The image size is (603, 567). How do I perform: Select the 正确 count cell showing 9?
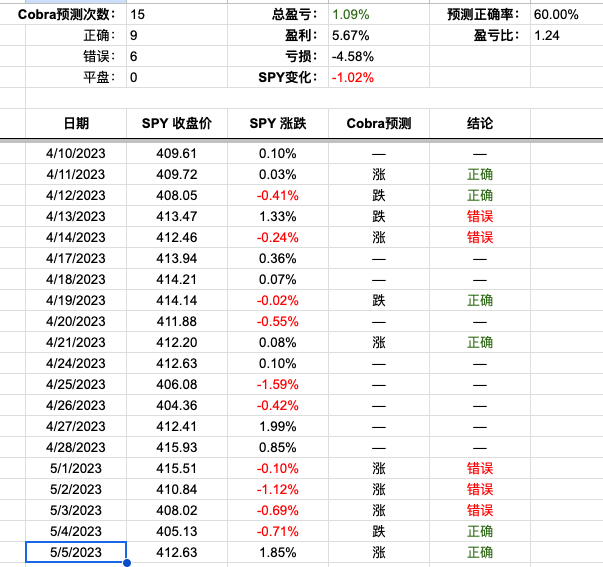[x=177, y=35]
